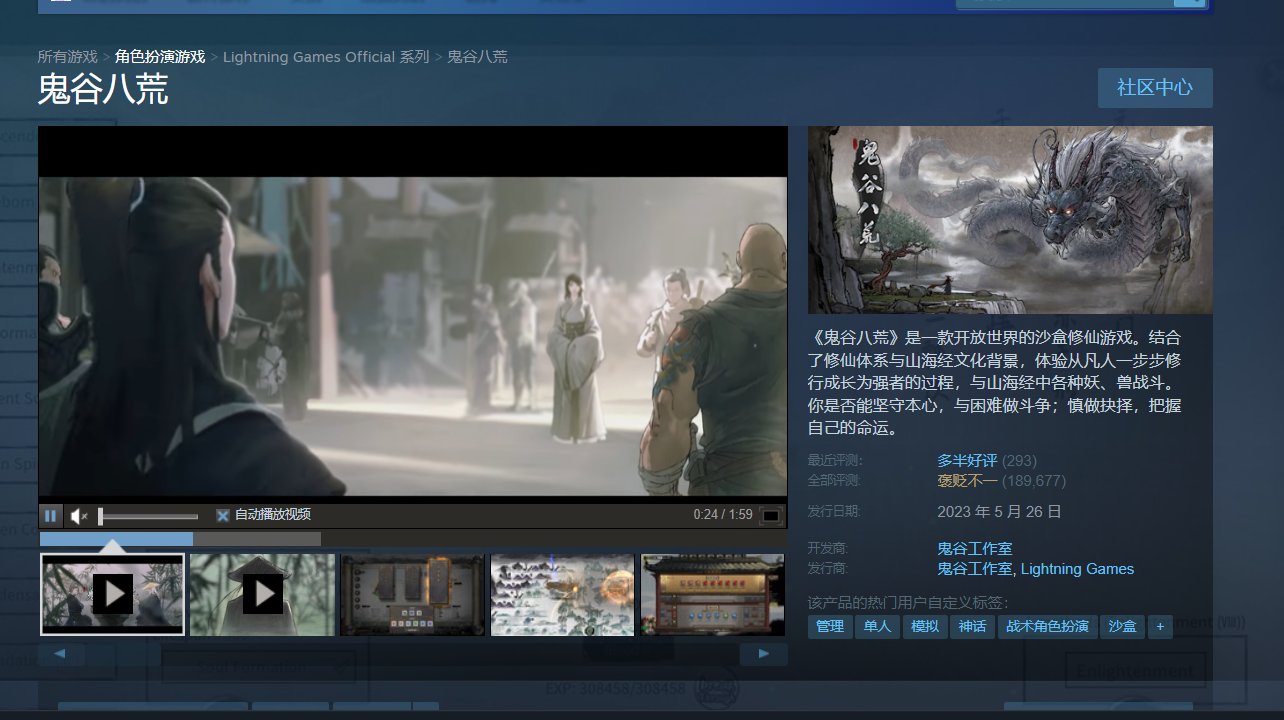View the red building screenshot thumbnail
The image size is (1284, 720).
(713, 595)
